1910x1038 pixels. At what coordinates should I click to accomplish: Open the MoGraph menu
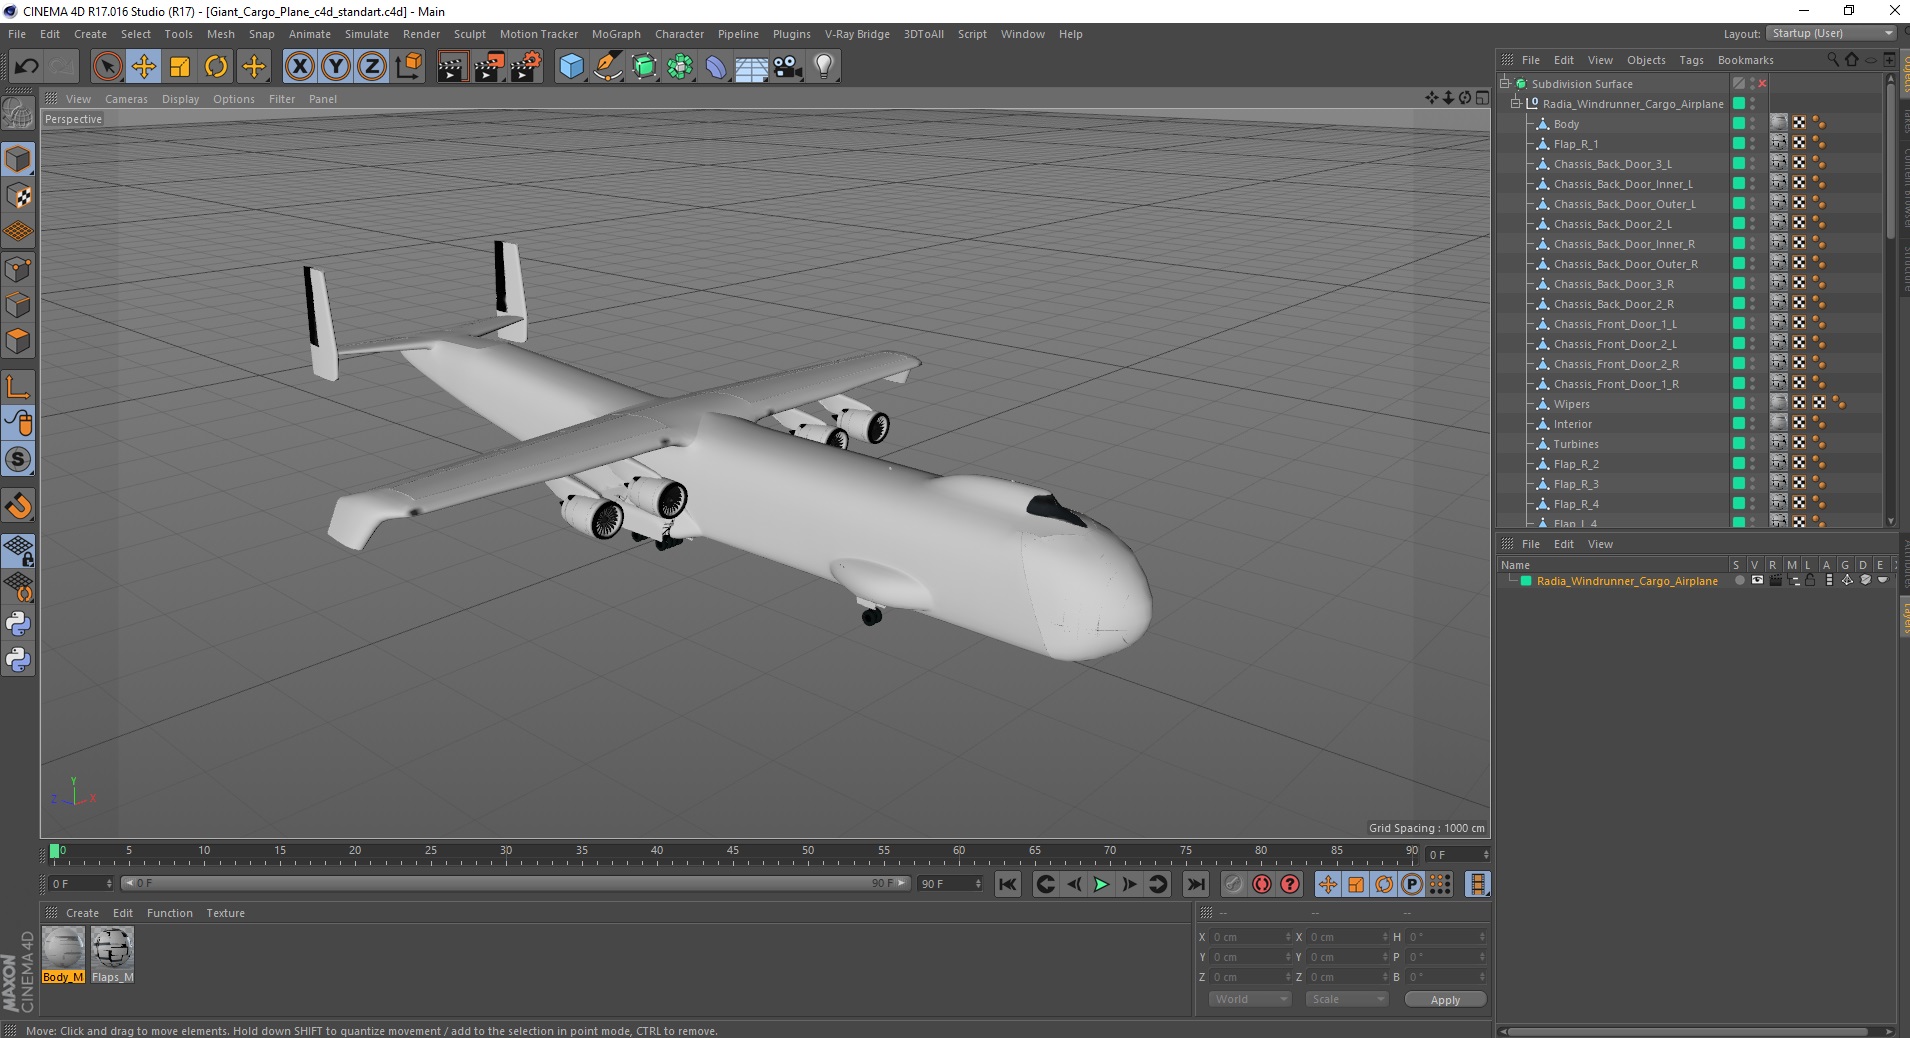coord(616,34)
